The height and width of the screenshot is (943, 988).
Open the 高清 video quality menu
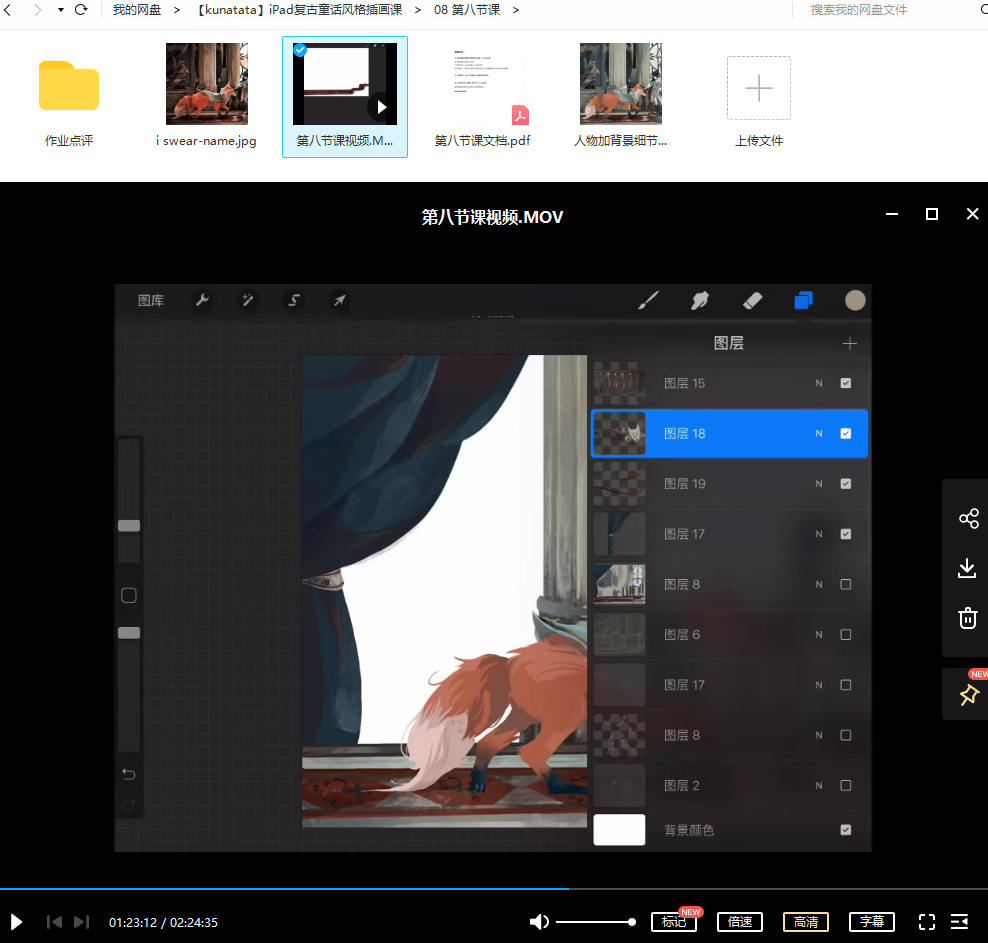[x=806, y=922]
